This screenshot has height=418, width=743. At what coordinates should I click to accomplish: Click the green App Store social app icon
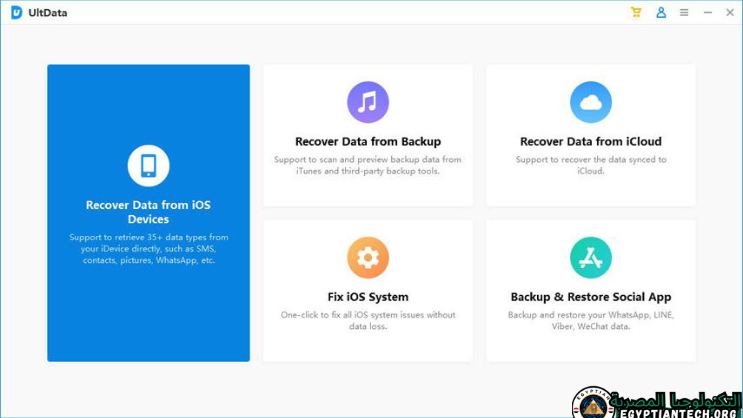(x=590, y=258)
